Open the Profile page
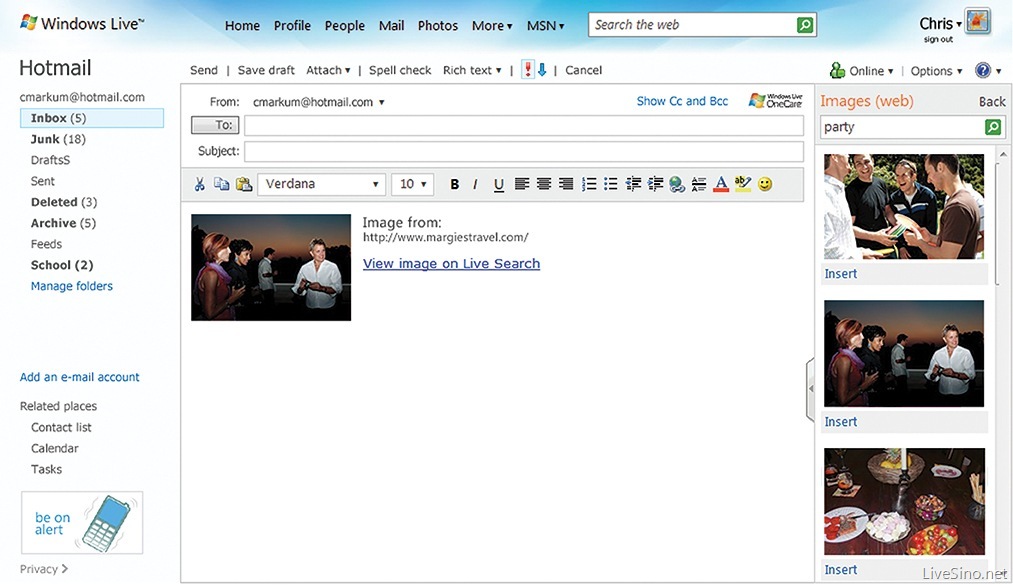The height and width of the screenshot is (585, 1013). pyautogui.click(x=292, y=26)
